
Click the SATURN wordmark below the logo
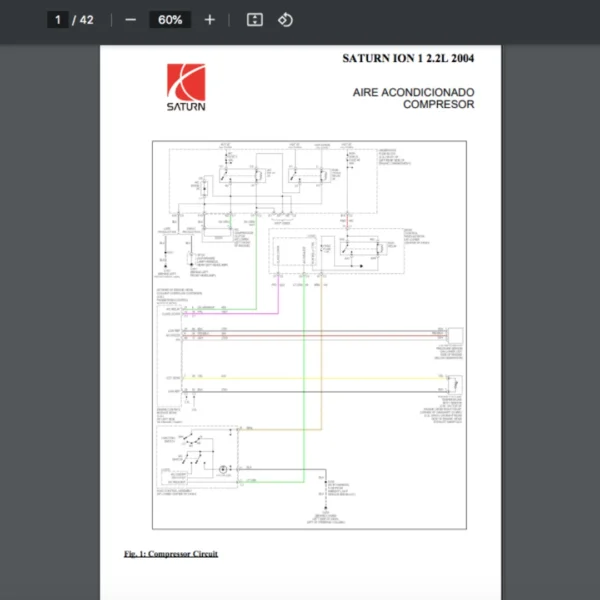click(186, 107)
